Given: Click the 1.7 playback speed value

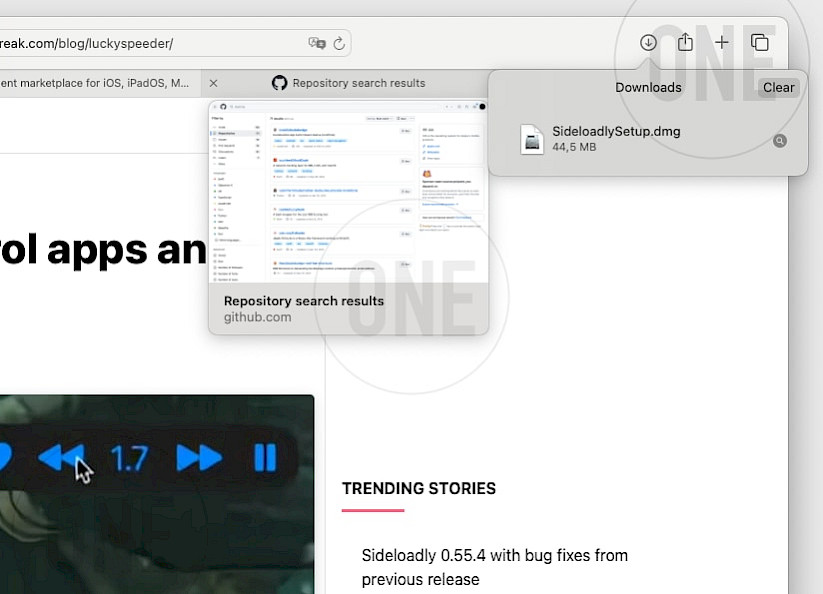Looking at the screenshot, I should (130, 458).
